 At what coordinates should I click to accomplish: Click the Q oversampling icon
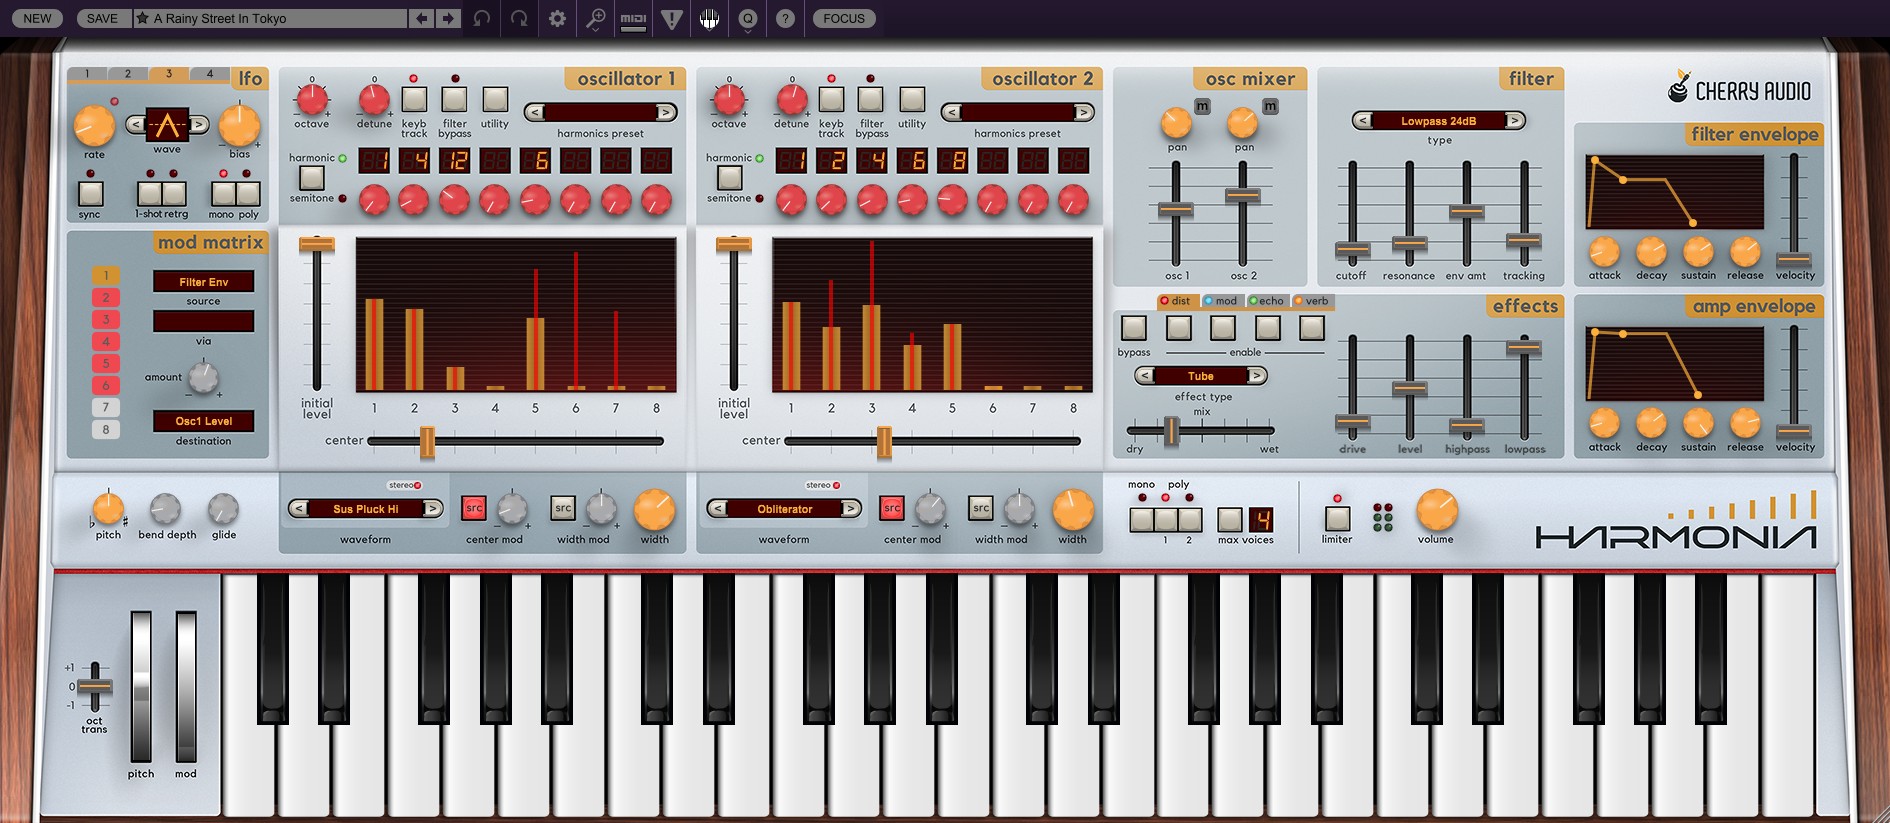[747, 18]
